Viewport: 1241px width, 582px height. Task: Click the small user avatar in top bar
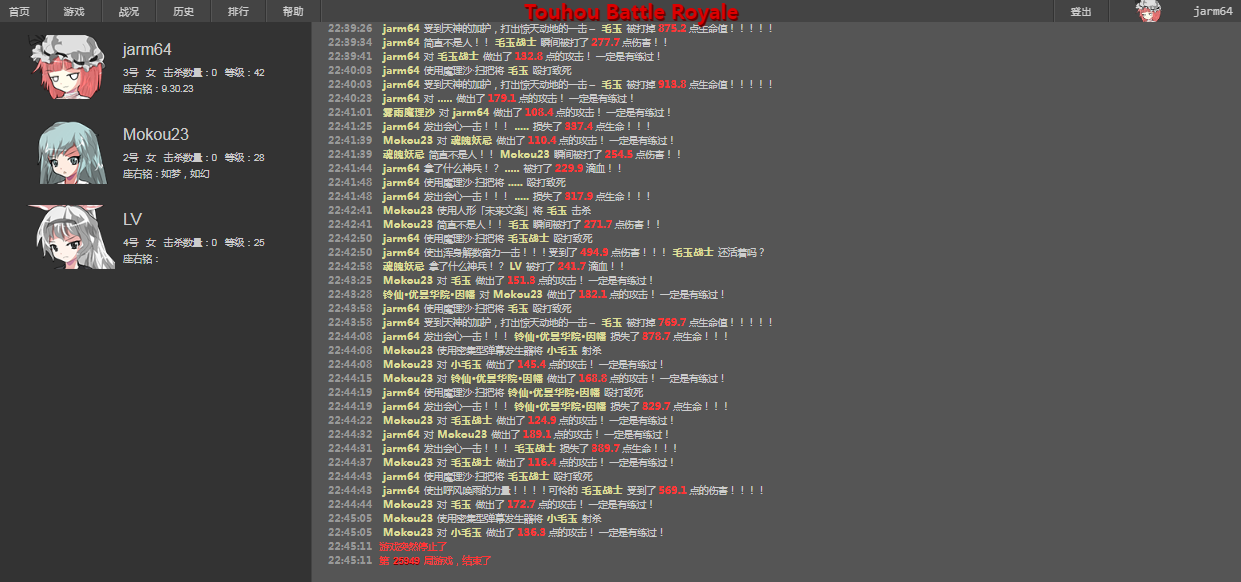click(1148, 11)
